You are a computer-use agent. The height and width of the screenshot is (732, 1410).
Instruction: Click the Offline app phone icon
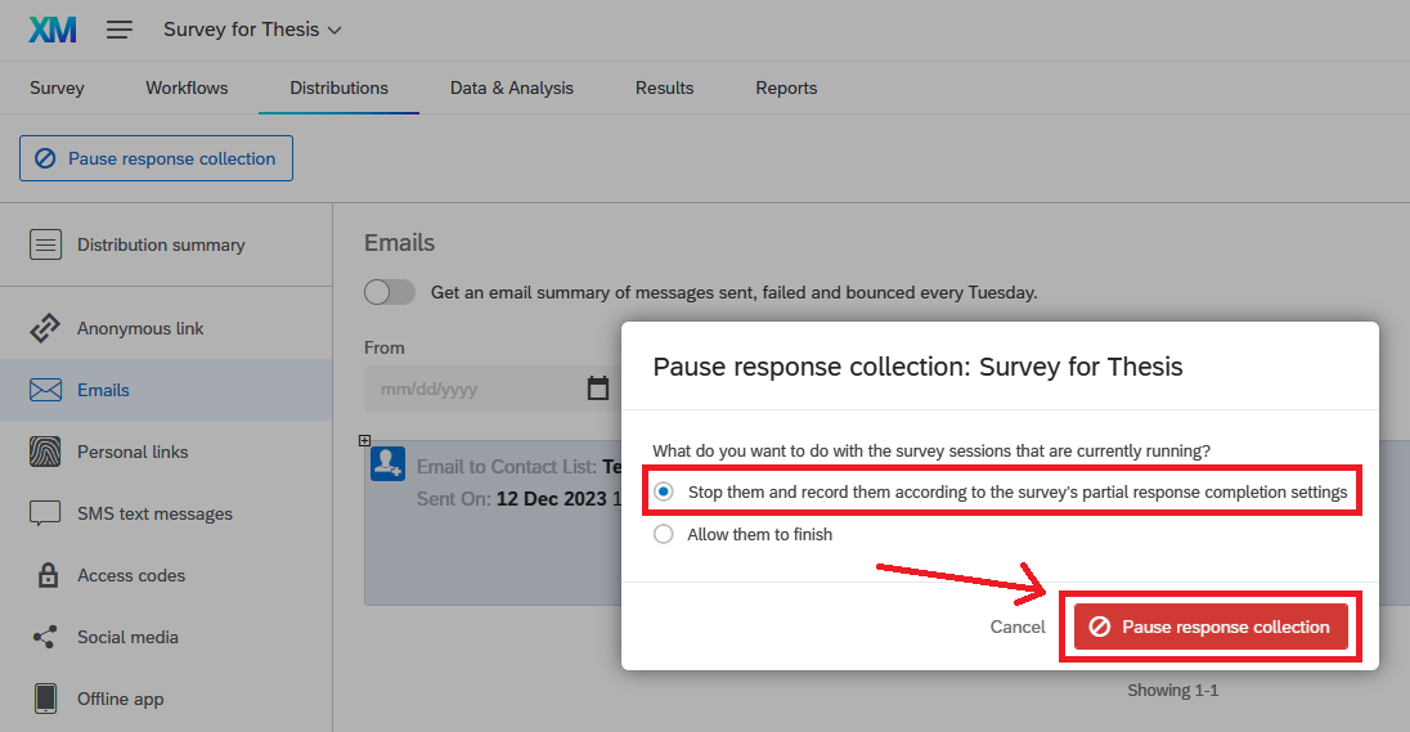[45, 699]
